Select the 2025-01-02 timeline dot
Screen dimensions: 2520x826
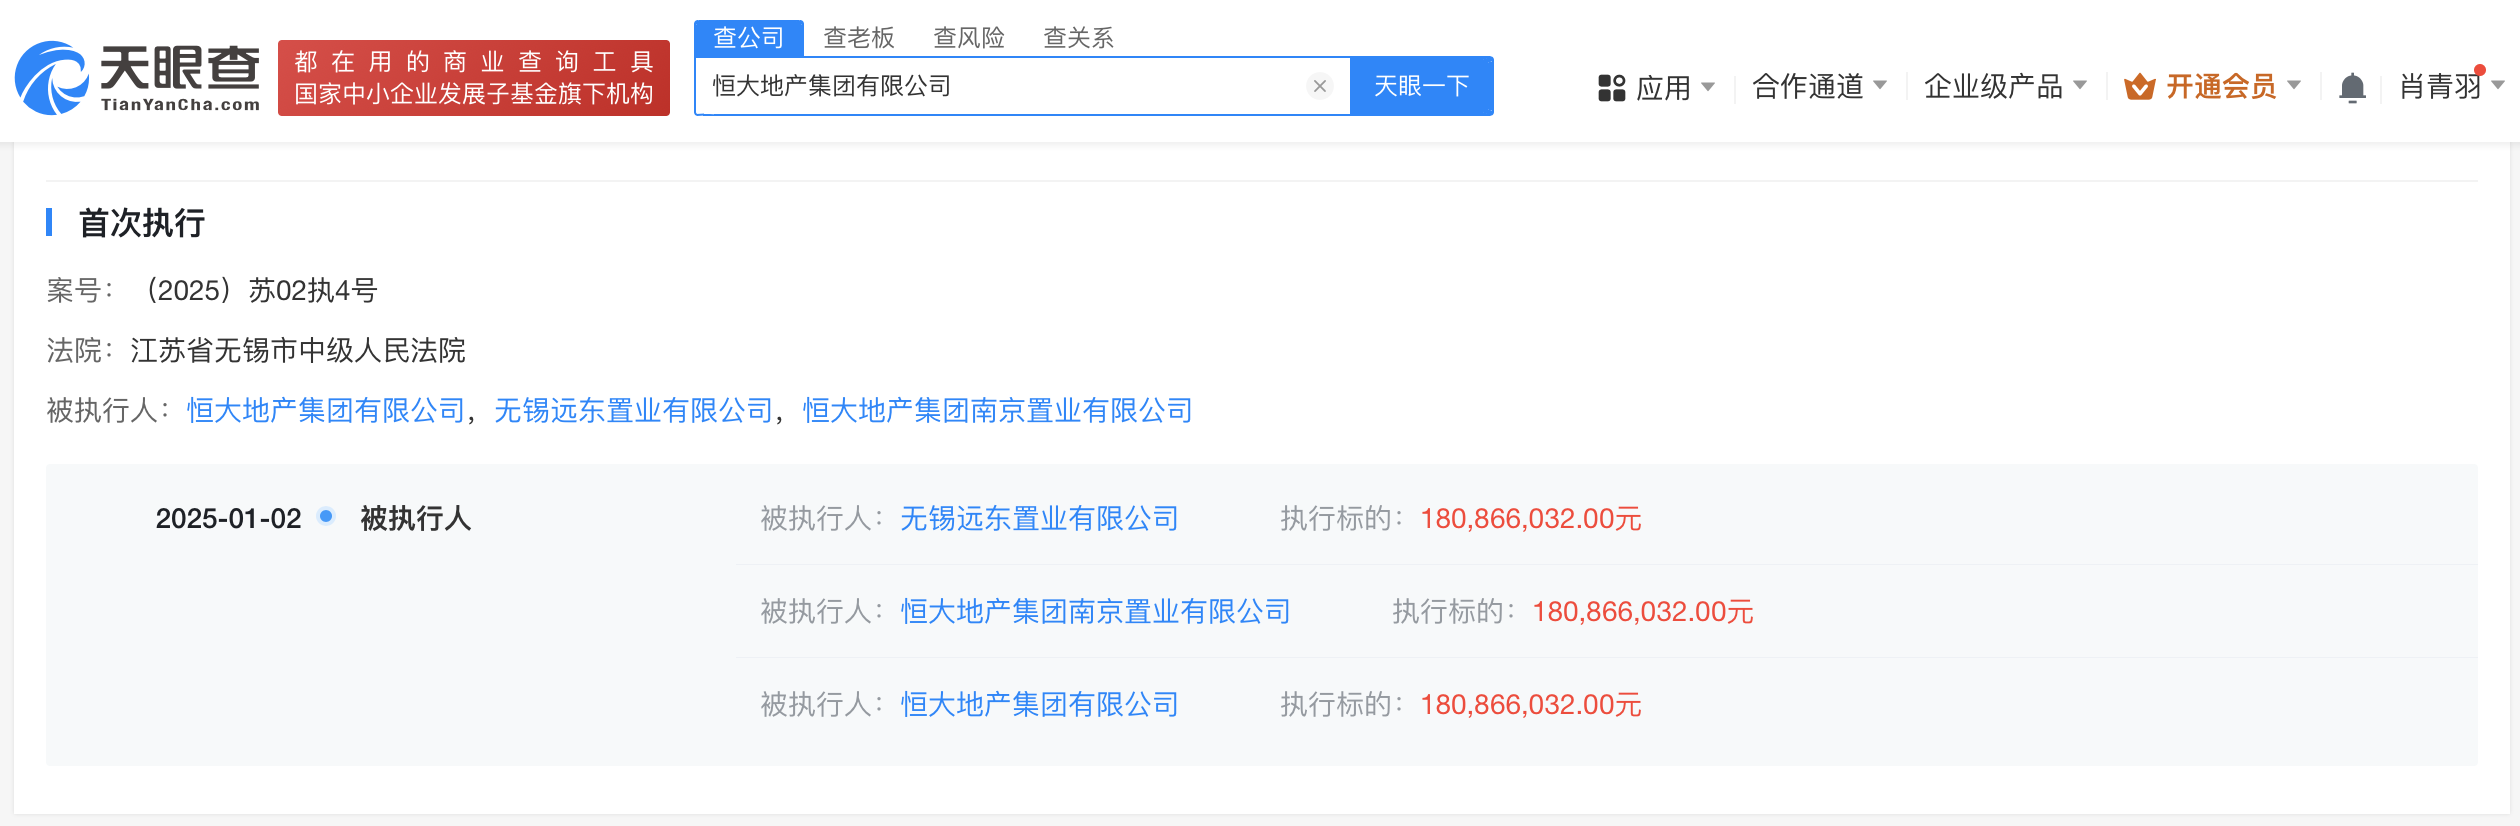(x=326, y=516)
